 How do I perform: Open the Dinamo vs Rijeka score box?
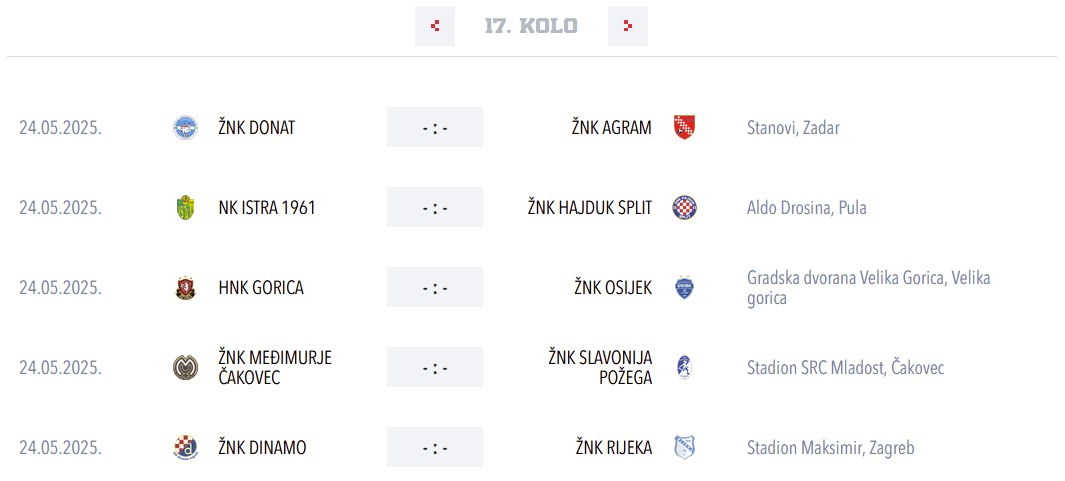pyautogui.click(x=435, y=448)
